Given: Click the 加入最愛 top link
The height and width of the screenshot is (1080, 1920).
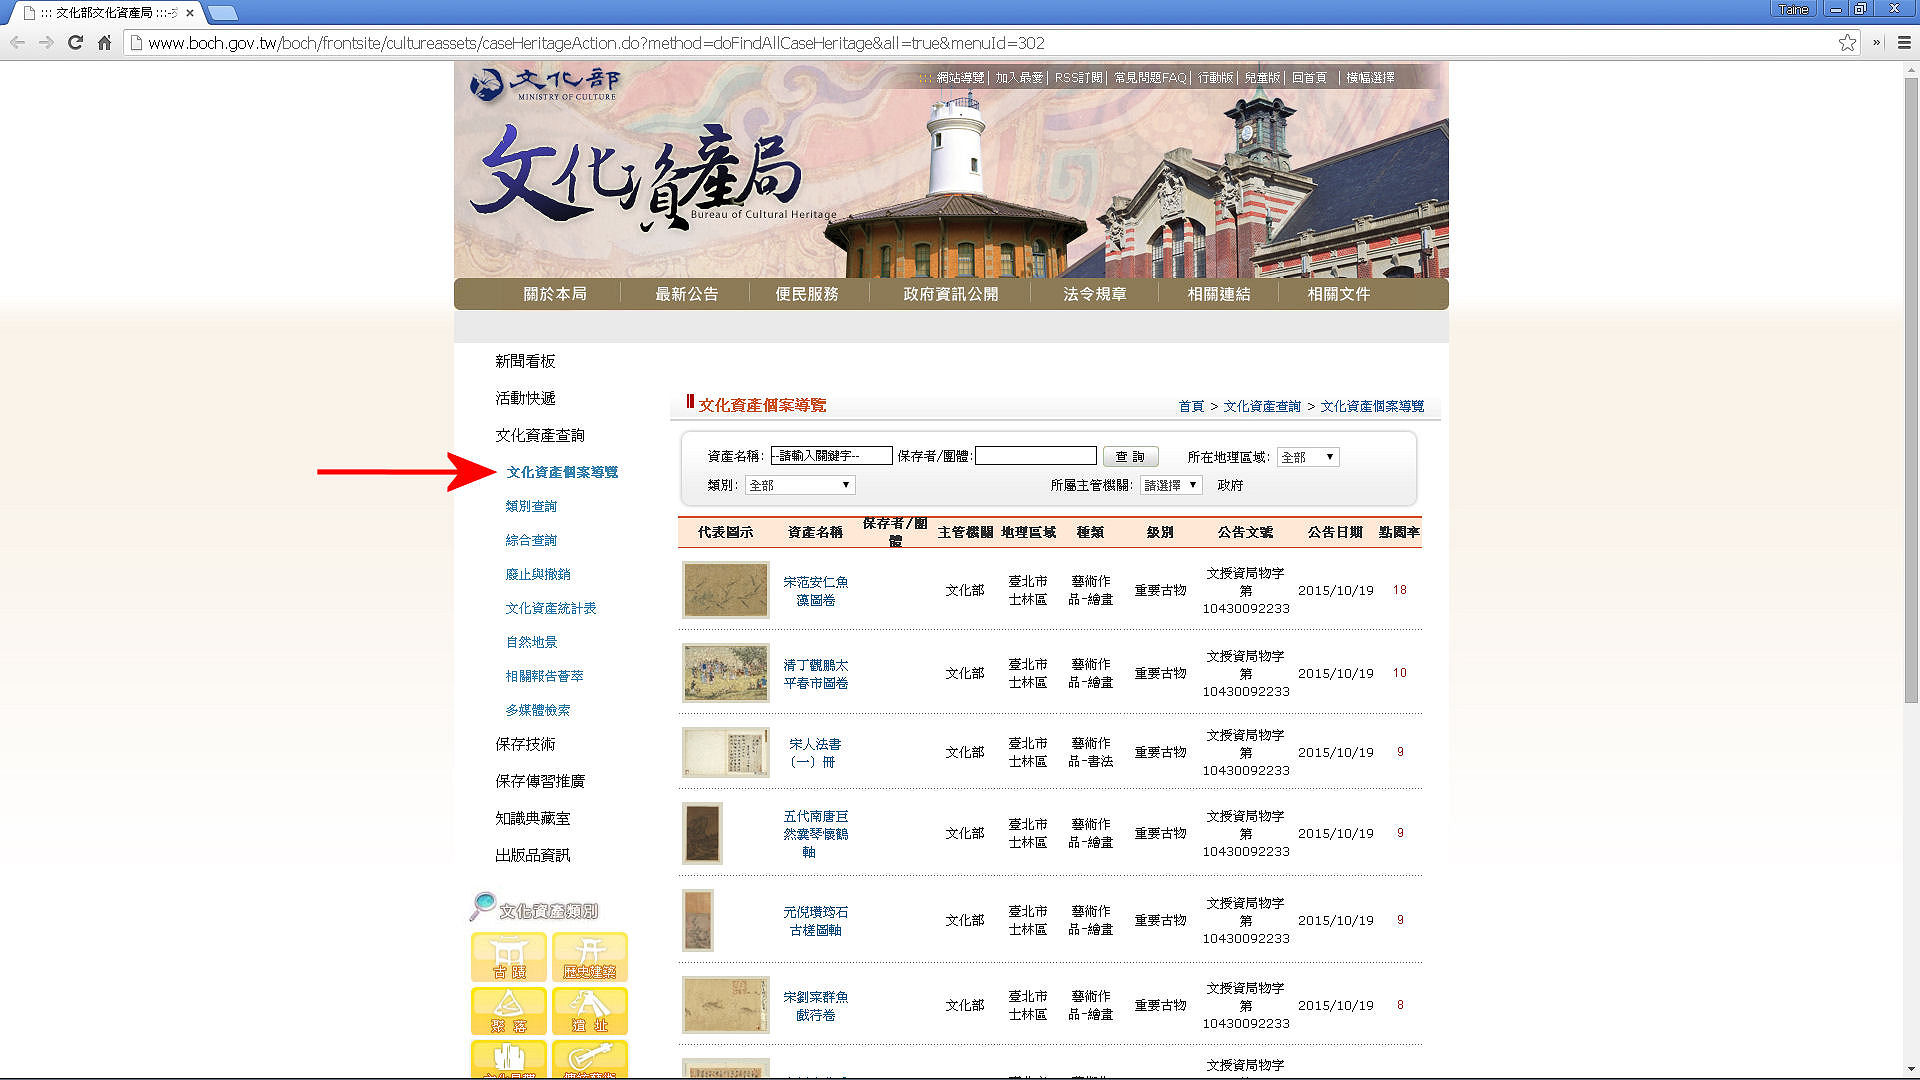Looking at the screenshot, I should tap(1019, 78).
